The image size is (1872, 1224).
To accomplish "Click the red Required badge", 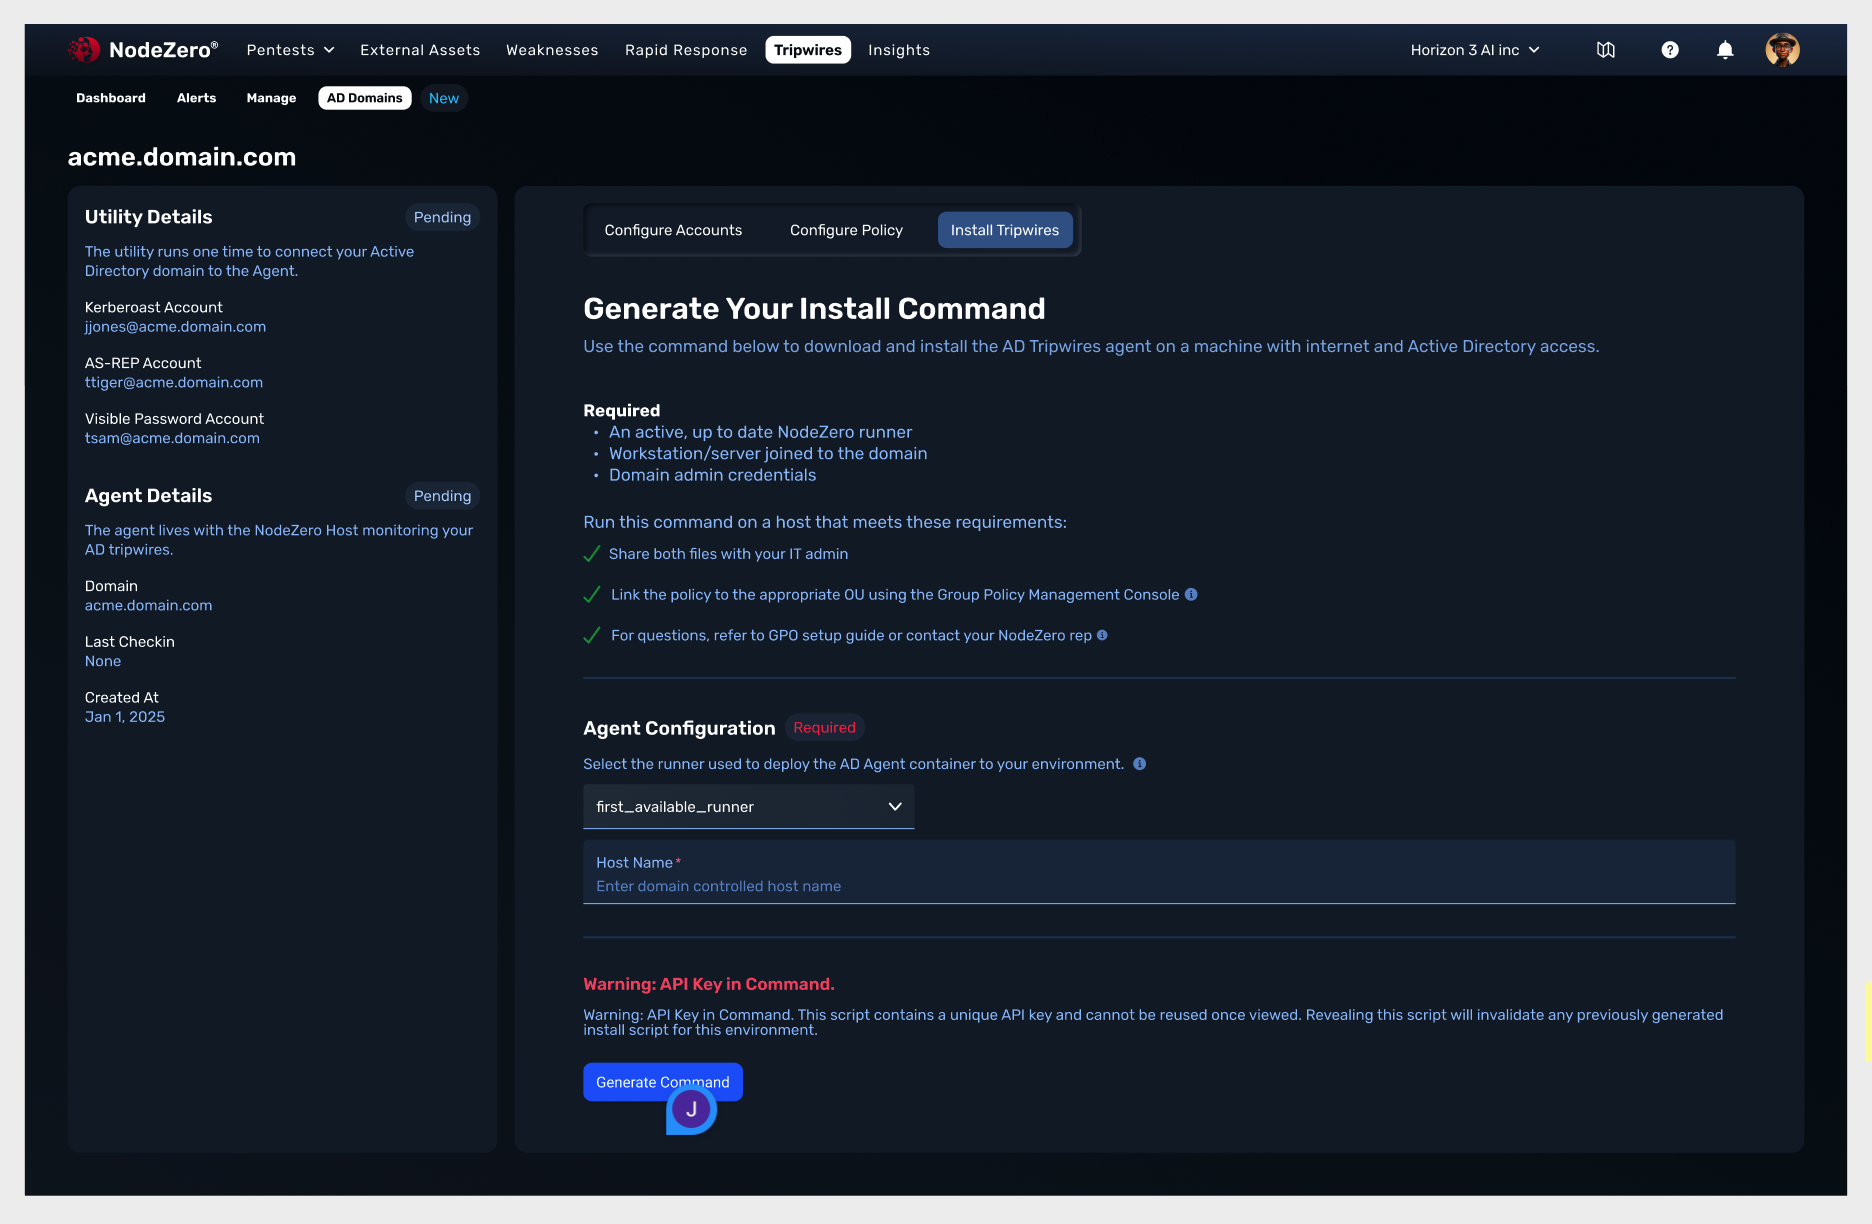I will (824, 727).
